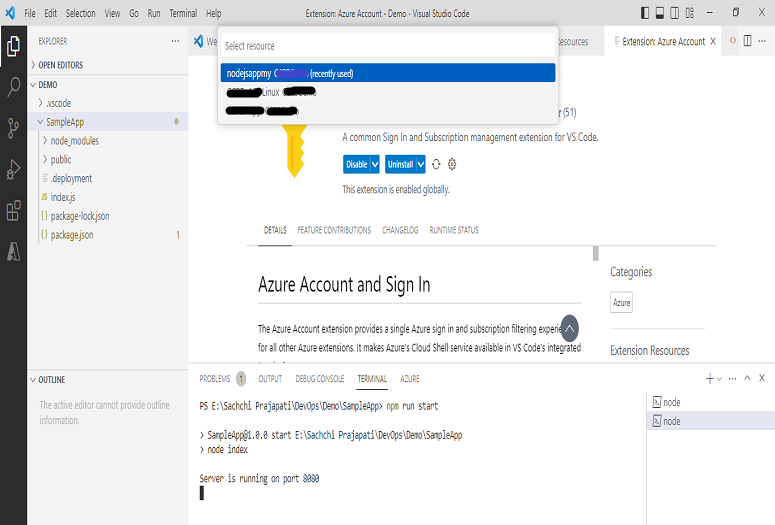Switch to FEATURE CONTRIBUTIONS tab

(x=334, y=230)
